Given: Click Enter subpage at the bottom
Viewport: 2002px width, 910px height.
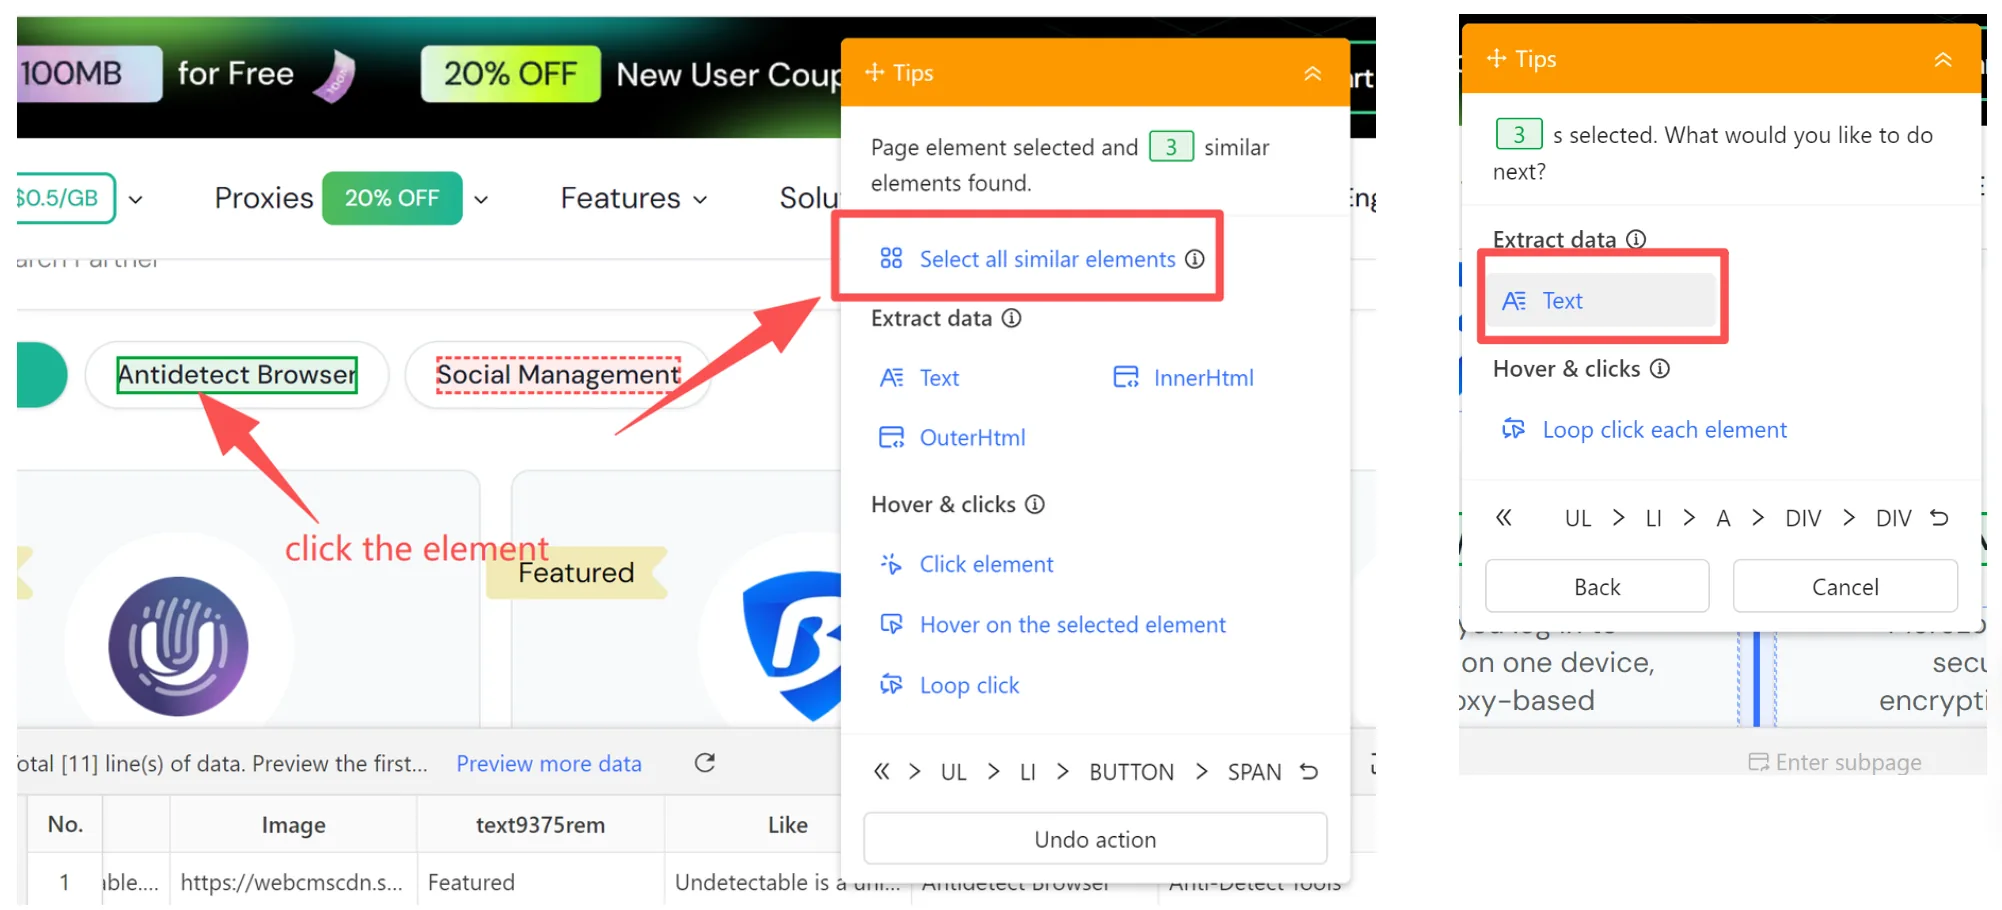Looking at the screenshot, I should (x=1836, y=761).
